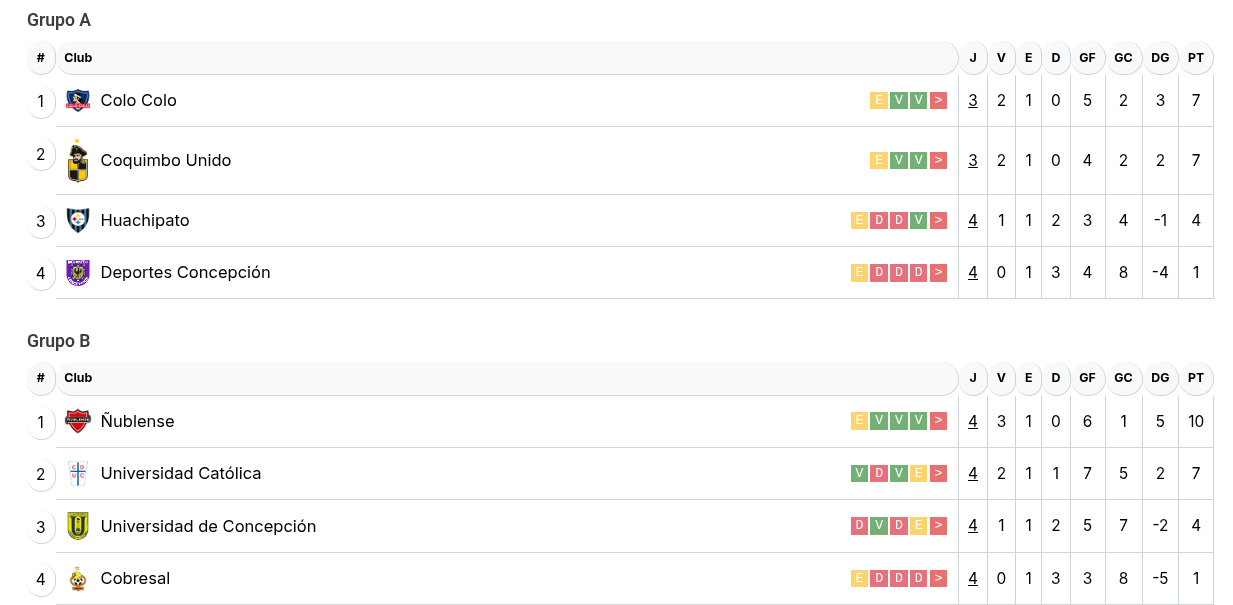Click the PT column header in Grupo B
This screenshot has height=605, width=1233.
[1196, 378]
